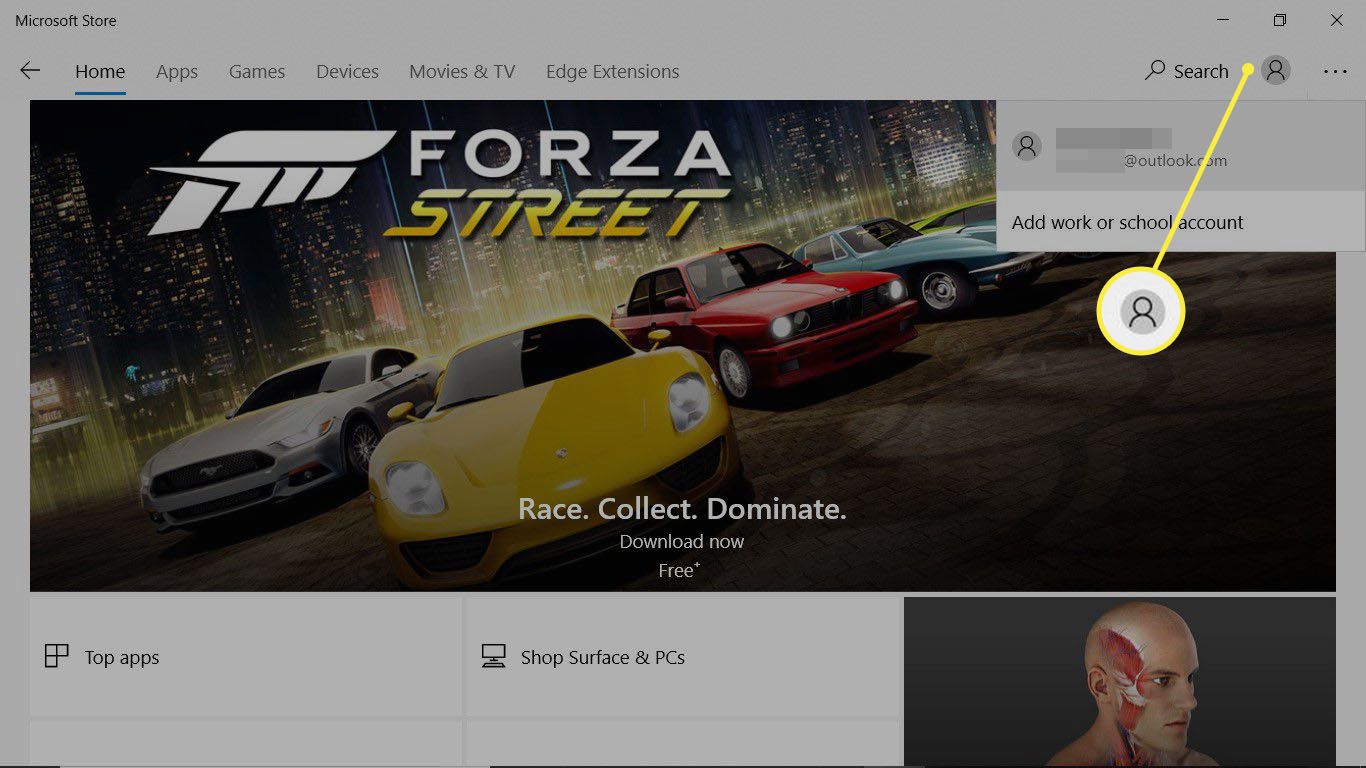The image size is (1366, 768).
Task: Click the Shop Surface computer icon
Action: point(493,656)
